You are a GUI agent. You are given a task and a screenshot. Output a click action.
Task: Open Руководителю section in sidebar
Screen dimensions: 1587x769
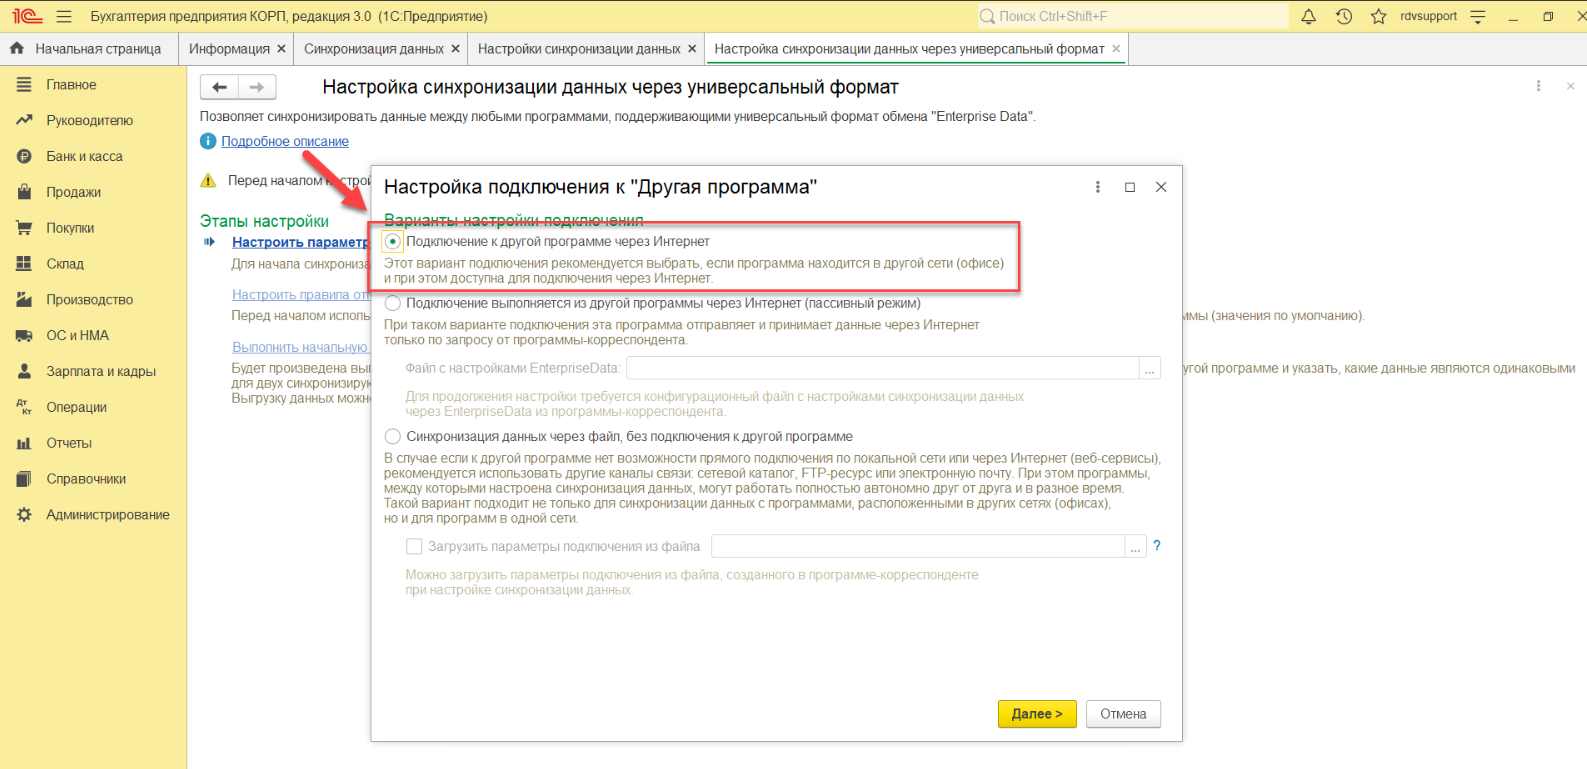[89, 121]
